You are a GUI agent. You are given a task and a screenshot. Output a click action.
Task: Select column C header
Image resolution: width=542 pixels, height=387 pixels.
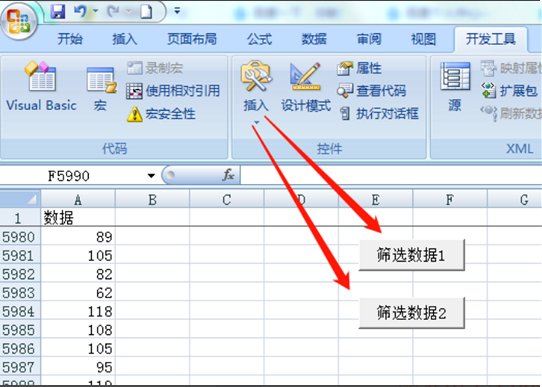[x=227, y=199]
